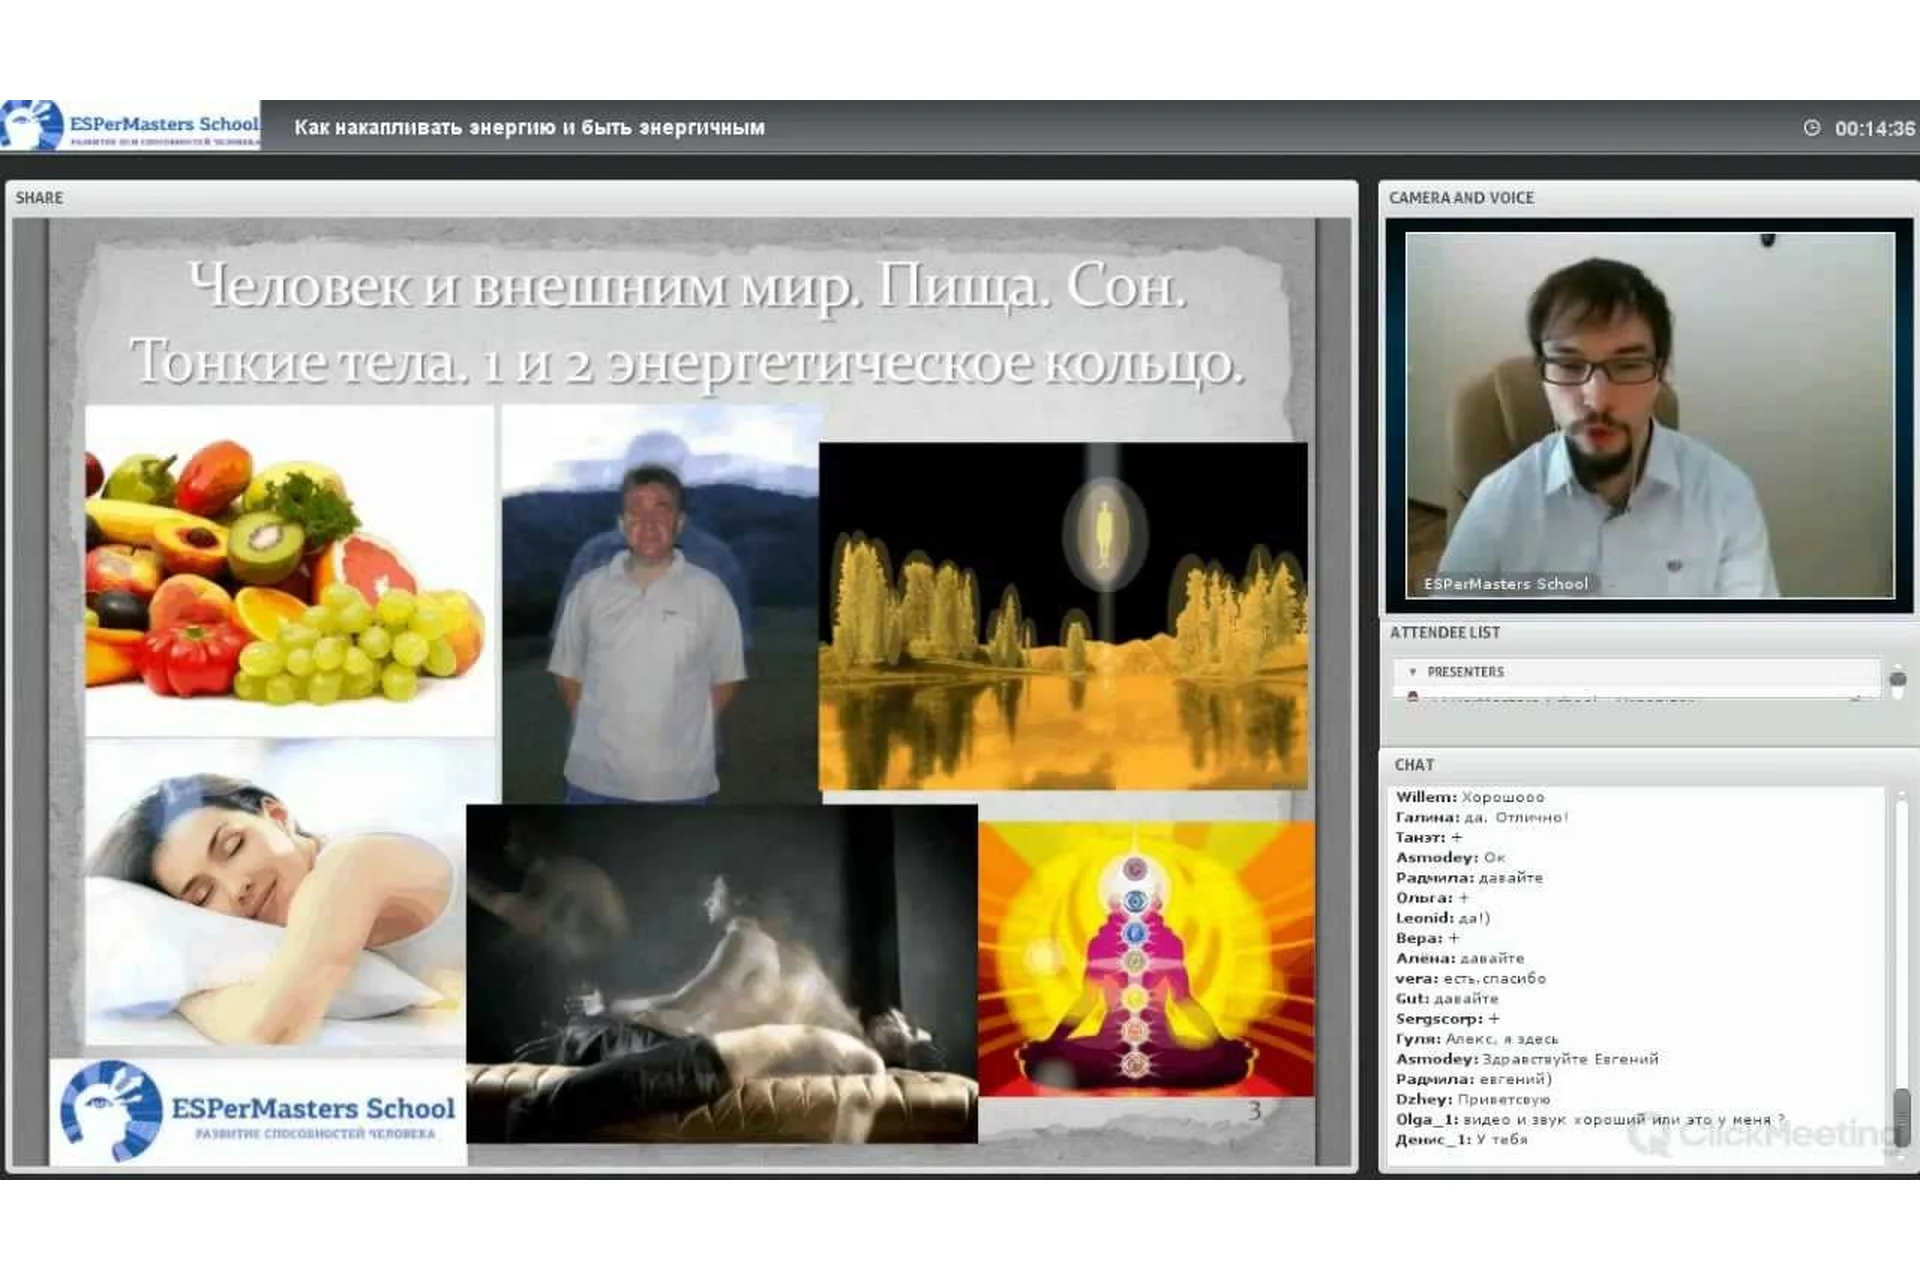Click the golden lake landscape image

click(1062, 616)
